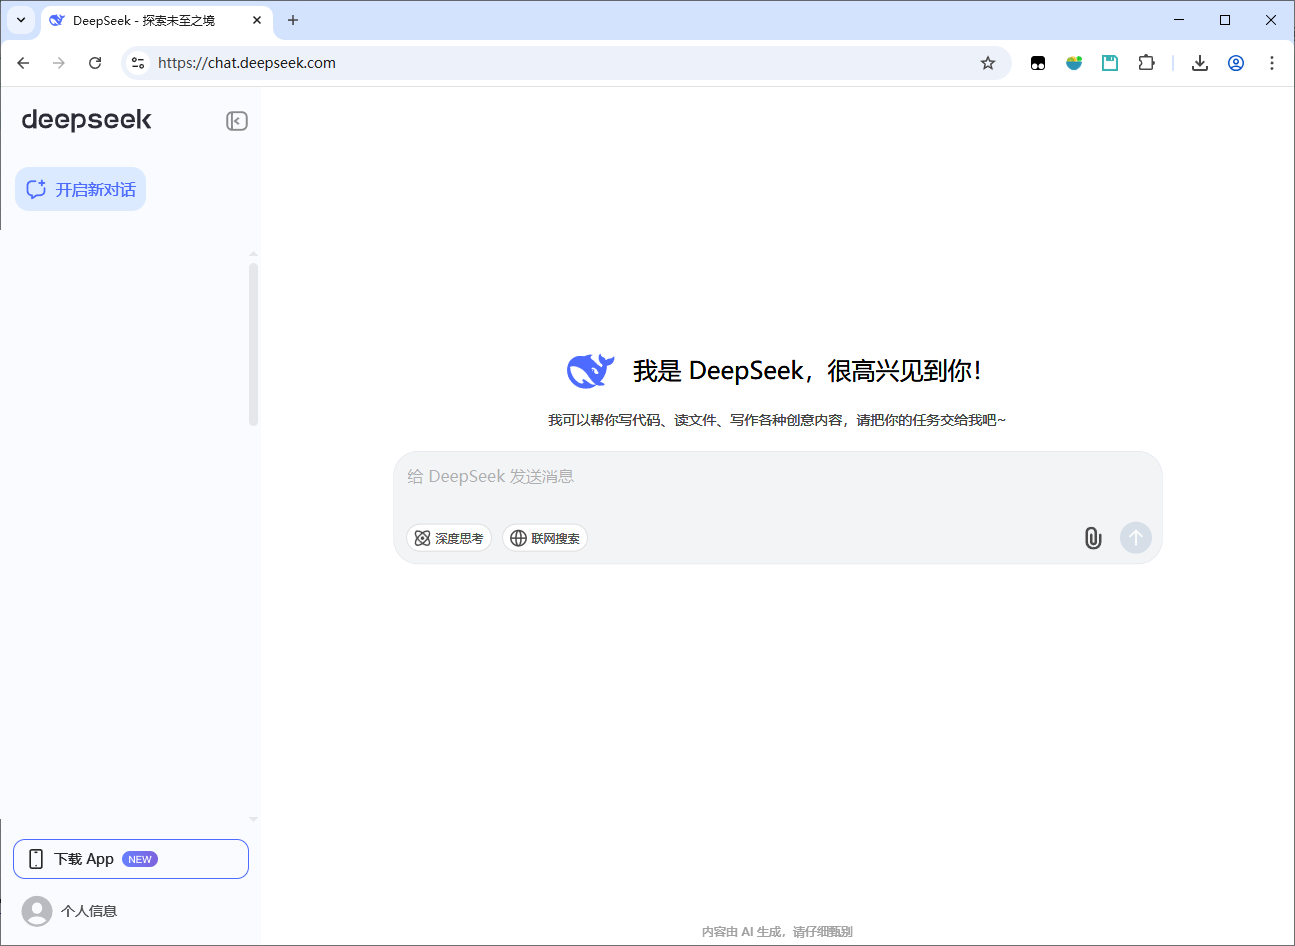Viewport: 1295px width, 946px height.
Task: Toggle 深度思考 deep thinking mode
Action: [449, 538]
